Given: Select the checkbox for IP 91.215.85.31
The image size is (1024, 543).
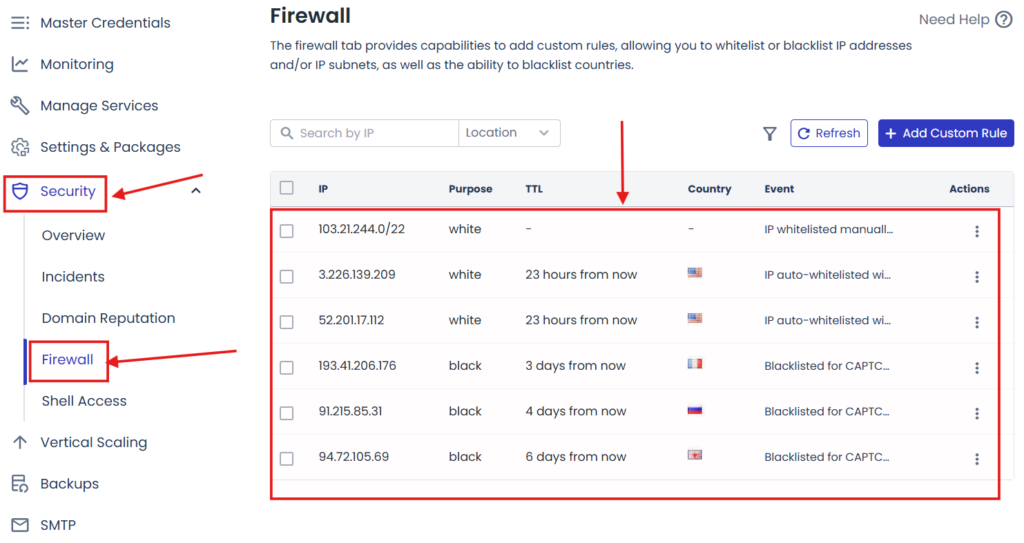Looking at the screenshot, I should point(287,412).
